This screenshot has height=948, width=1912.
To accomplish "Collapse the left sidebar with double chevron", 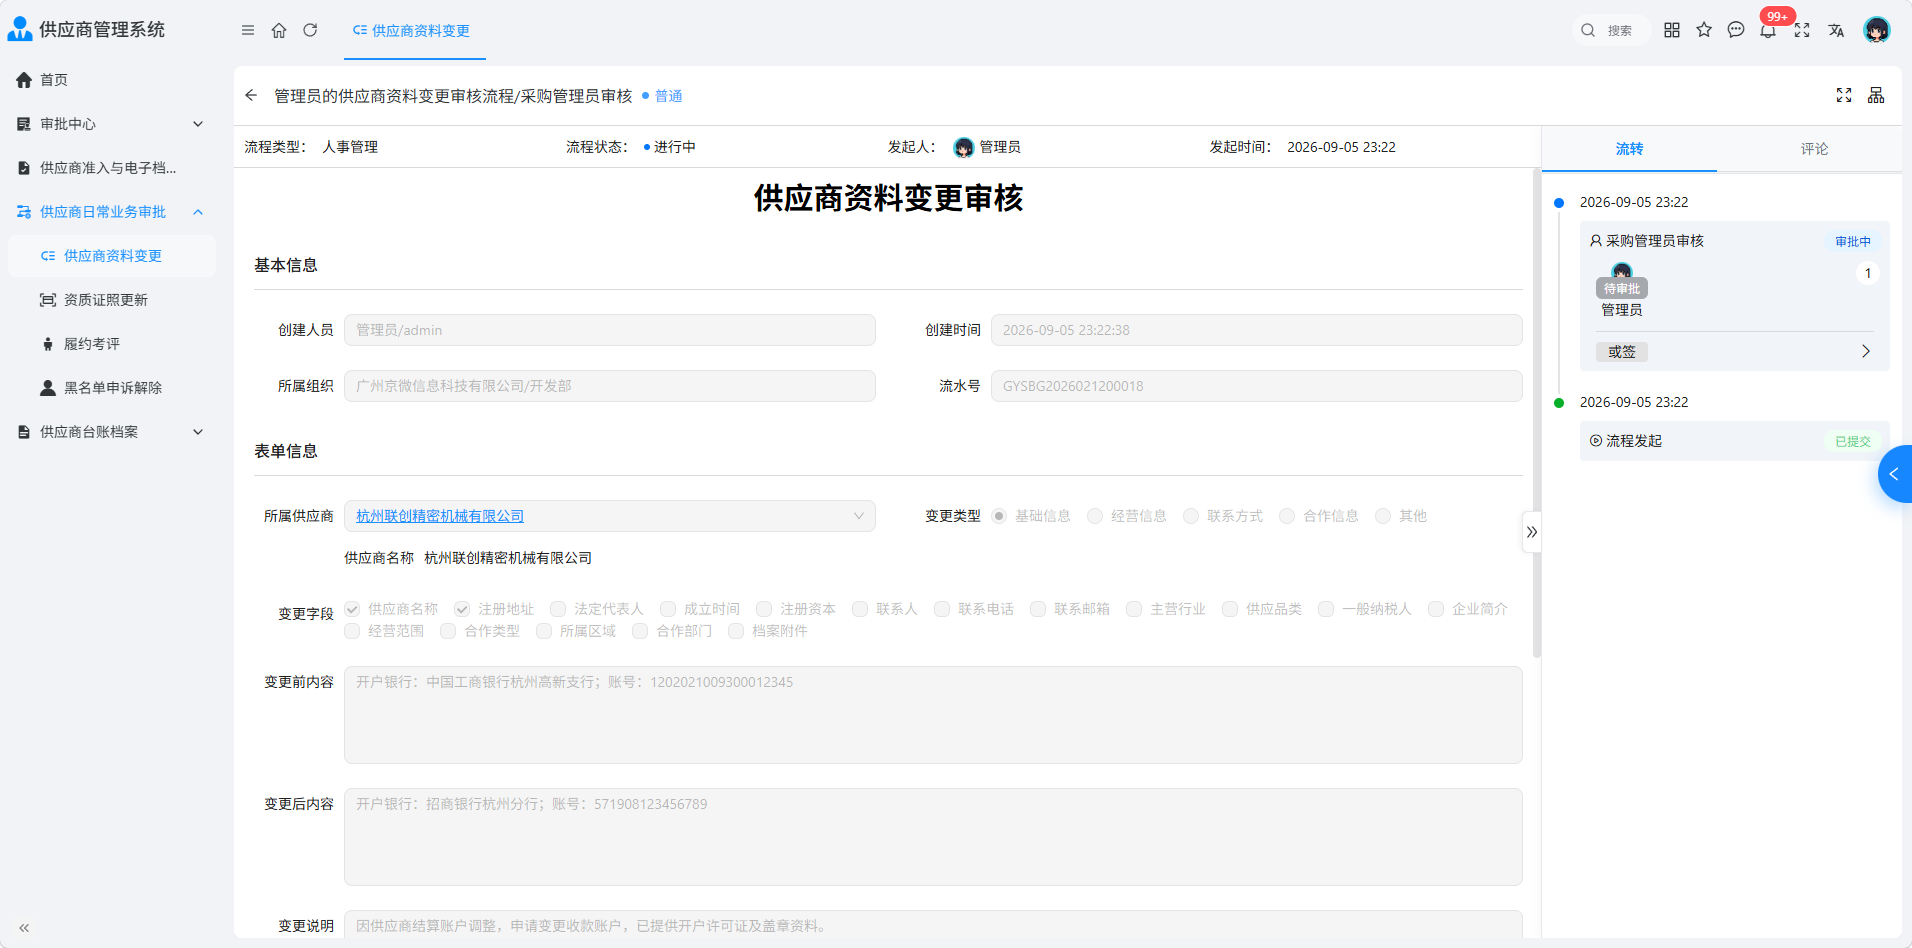I will point(24,928).
